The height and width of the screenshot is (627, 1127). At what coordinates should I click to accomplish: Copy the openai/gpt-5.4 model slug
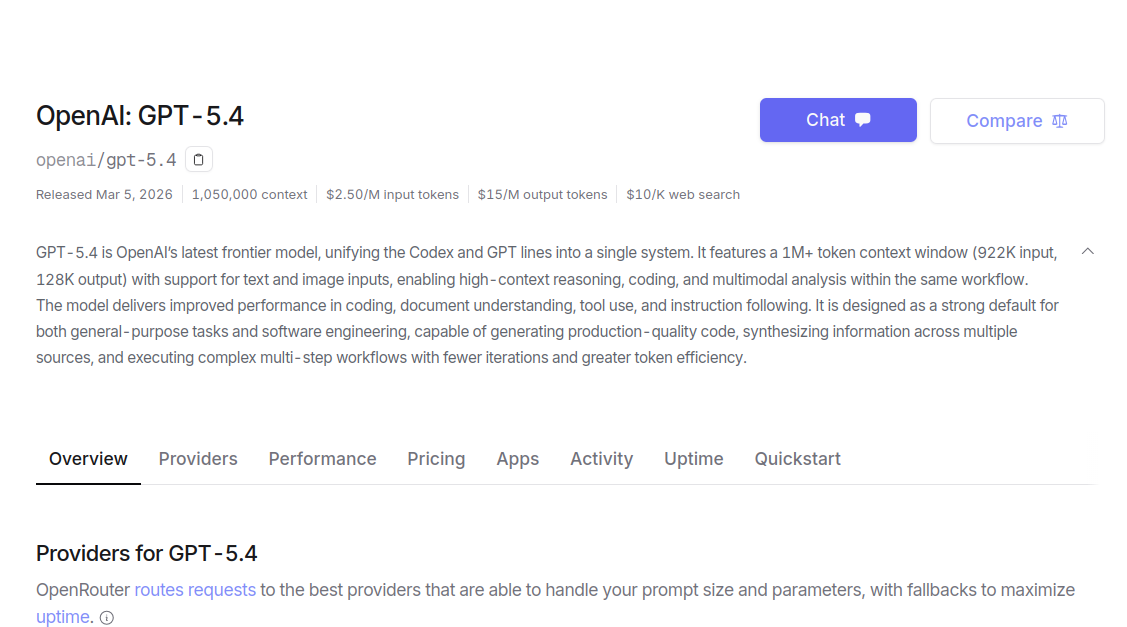point(199,160)
